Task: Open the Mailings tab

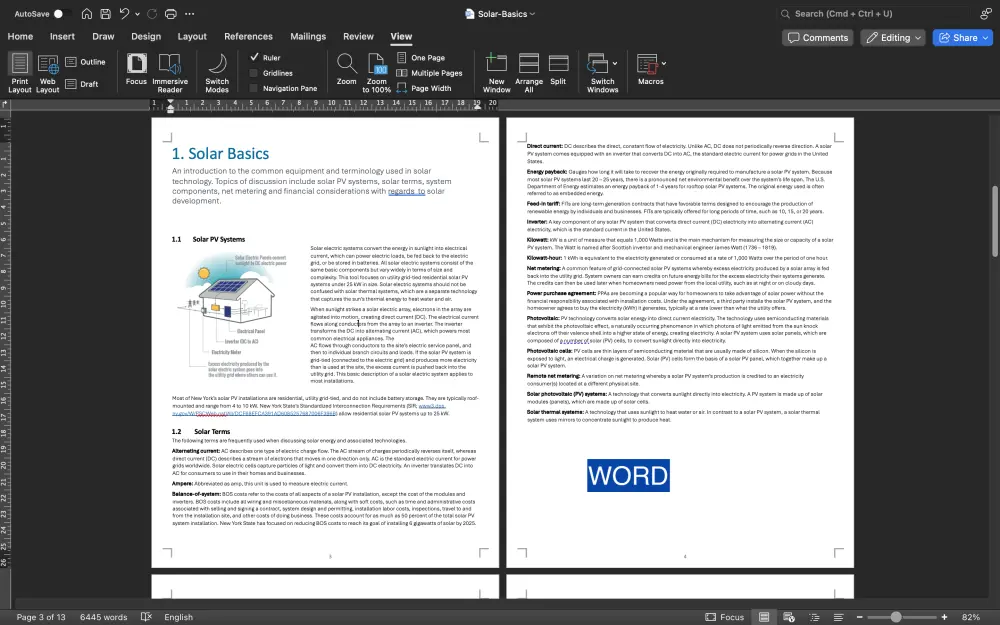Action: tap(308, 35)
